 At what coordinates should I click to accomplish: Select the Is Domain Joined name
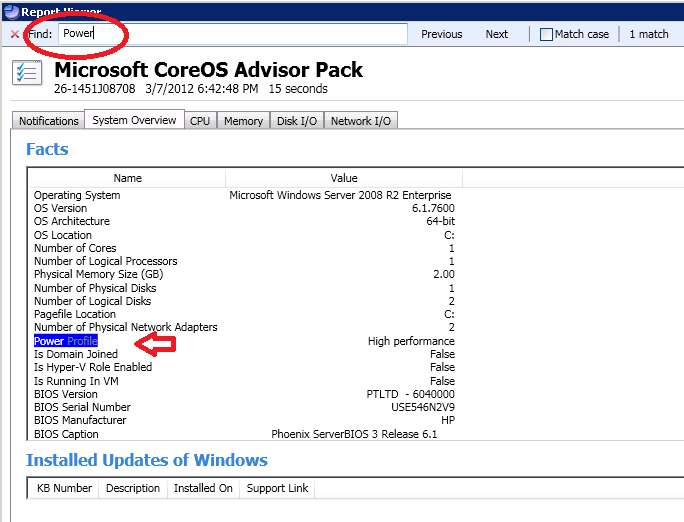[x=76, y=354]
